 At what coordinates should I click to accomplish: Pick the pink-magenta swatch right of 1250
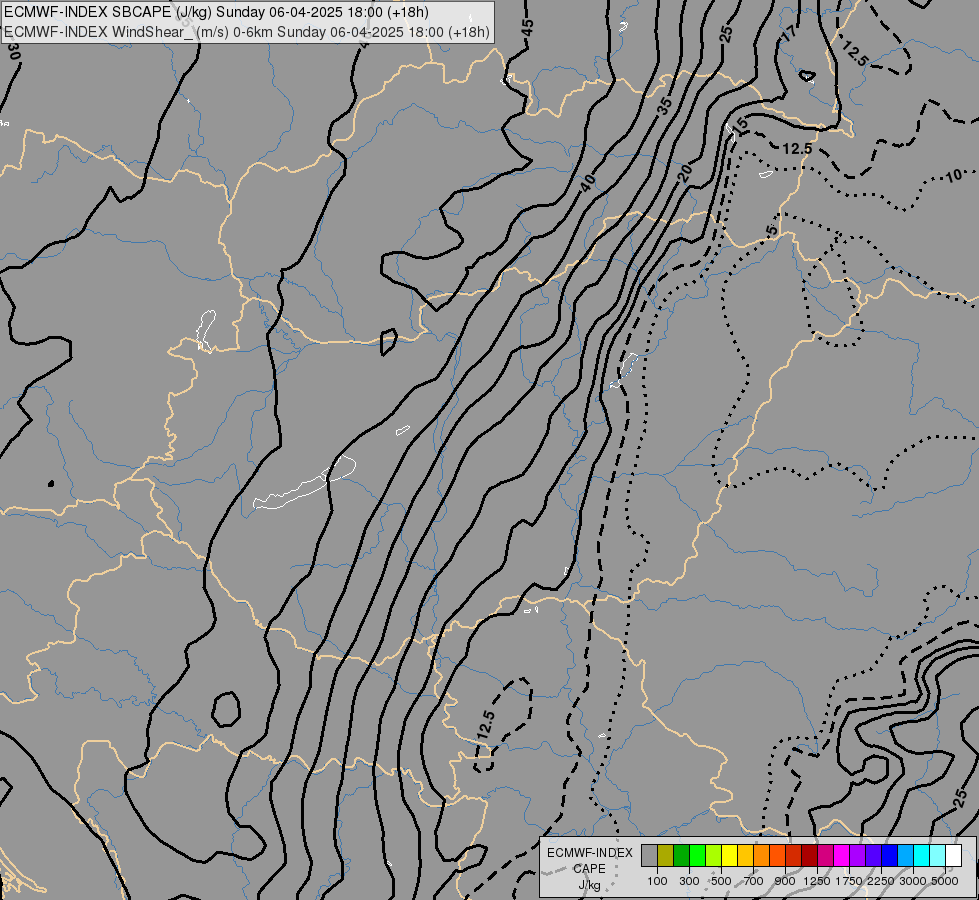(825, 855)
